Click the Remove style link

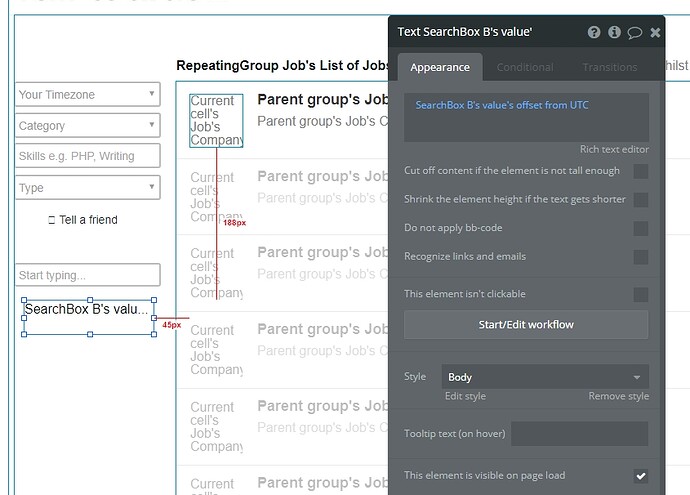click(618, 396)
